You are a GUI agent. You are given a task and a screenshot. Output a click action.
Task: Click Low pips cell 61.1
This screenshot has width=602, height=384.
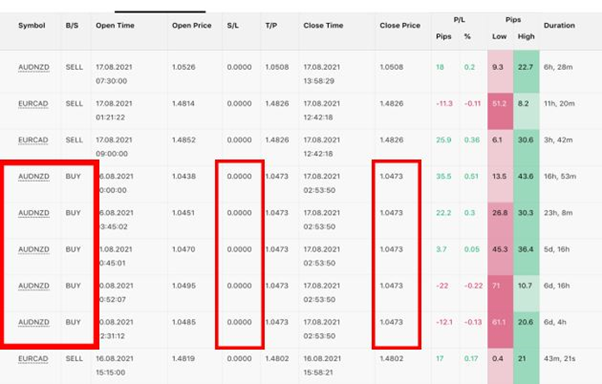click(x=500, y=330)
